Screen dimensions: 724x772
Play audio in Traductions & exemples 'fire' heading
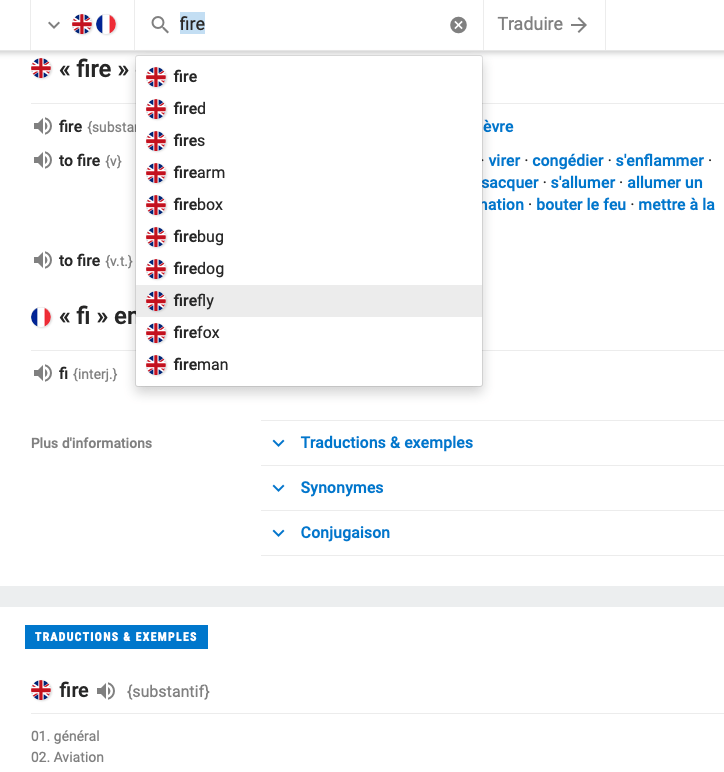tap(106, 690)
